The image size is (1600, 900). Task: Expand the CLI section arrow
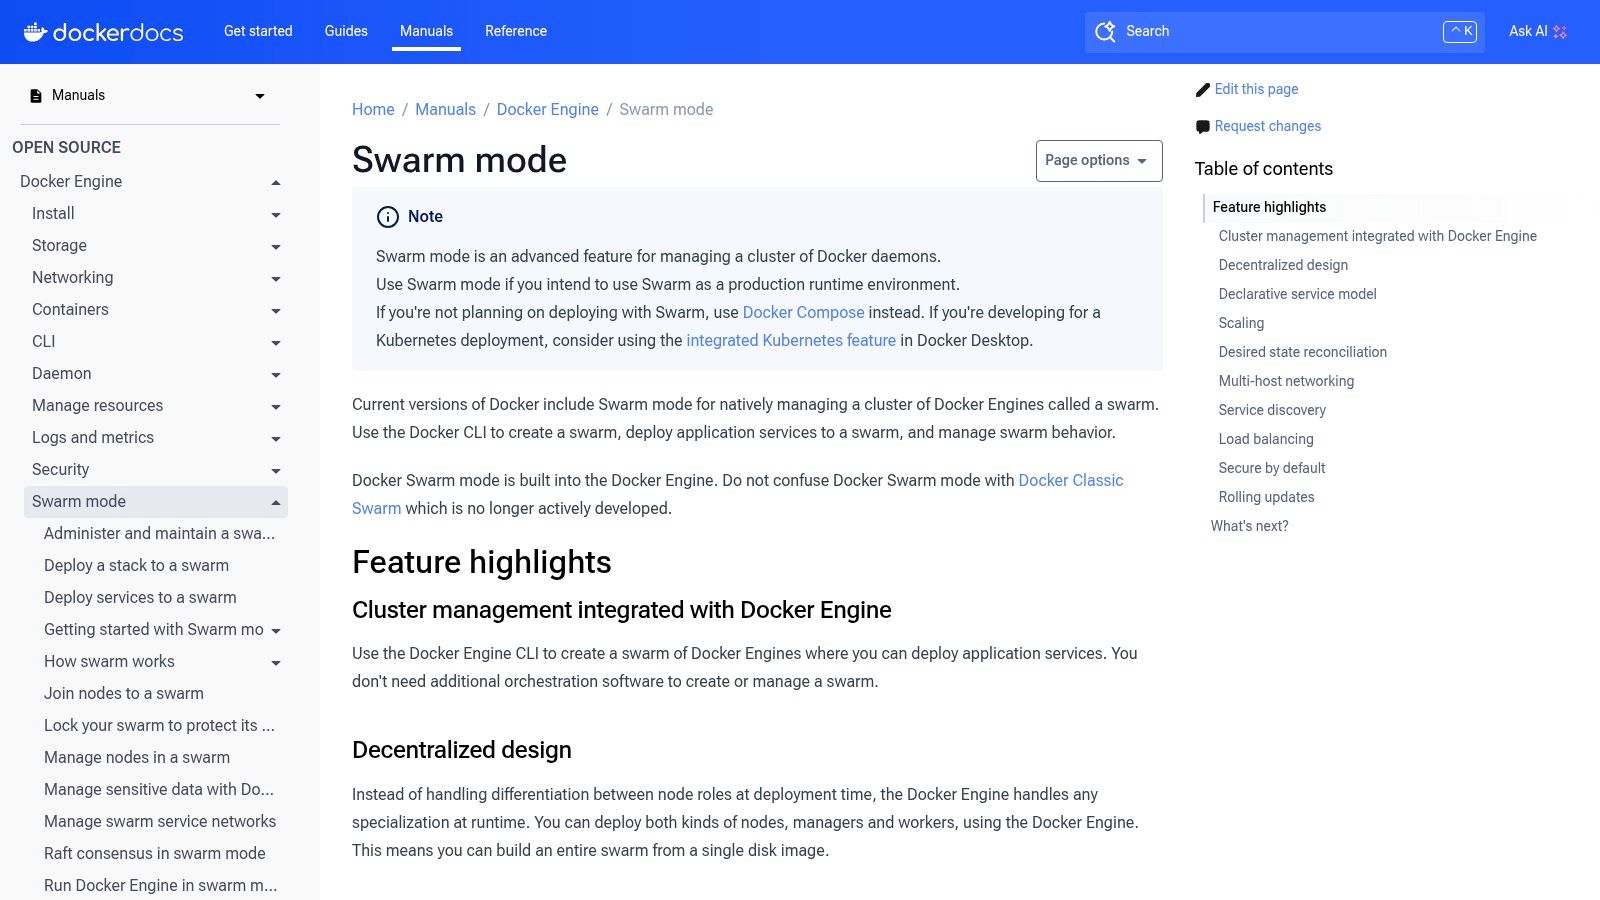[276, 342]
